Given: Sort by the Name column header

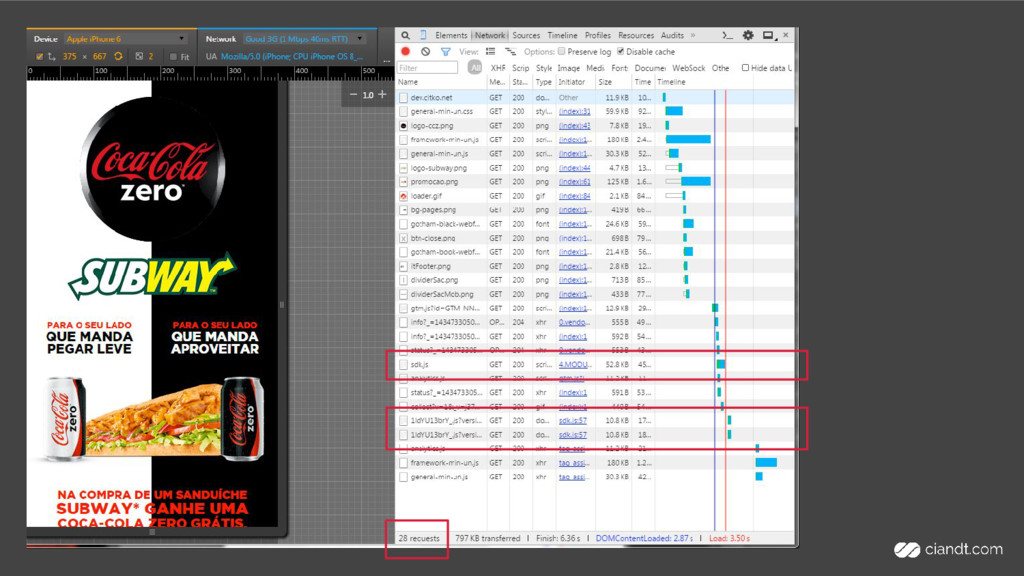Looking at the screenshot, I should point(441,82).
